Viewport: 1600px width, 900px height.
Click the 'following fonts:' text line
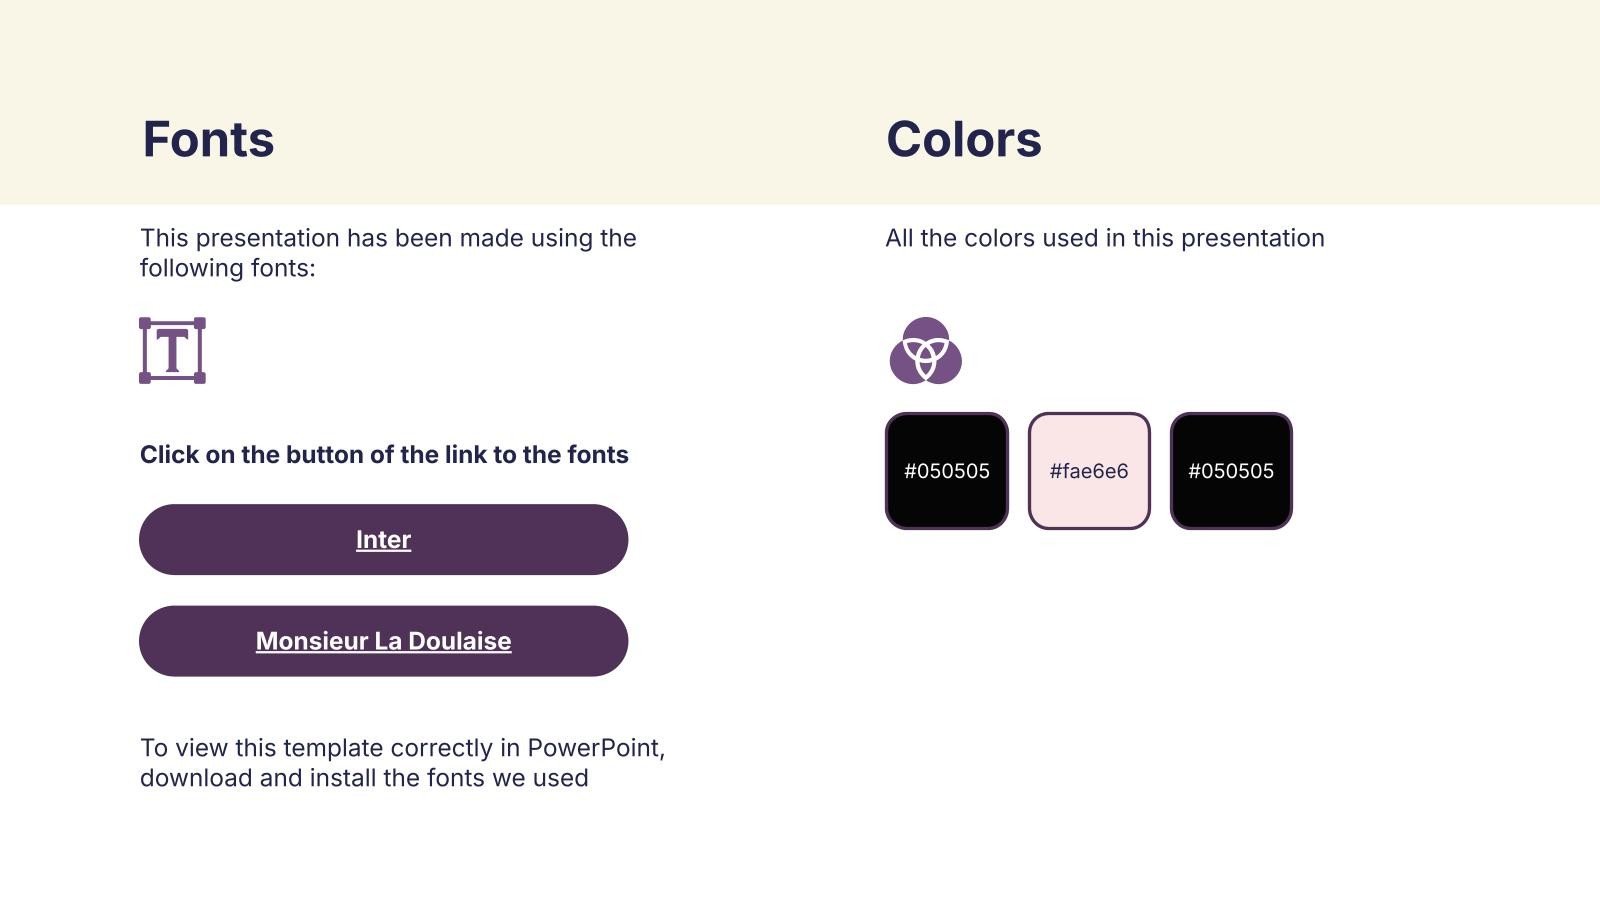227,268
